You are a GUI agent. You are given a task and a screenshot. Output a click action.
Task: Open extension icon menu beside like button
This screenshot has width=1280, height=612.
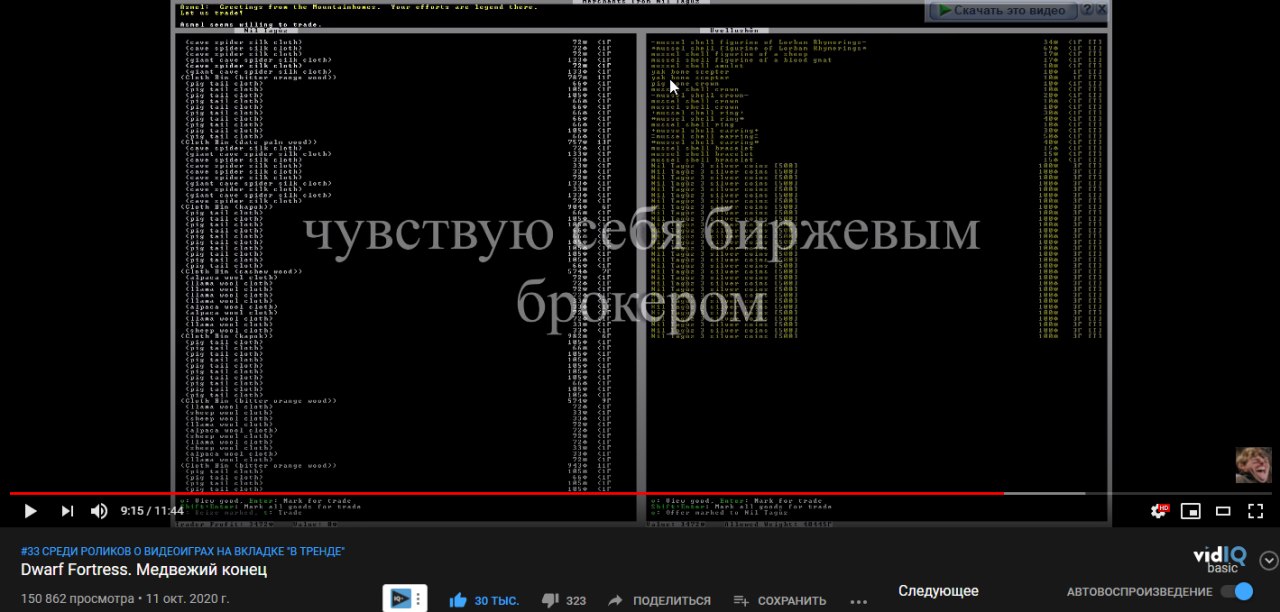point(405,599)
